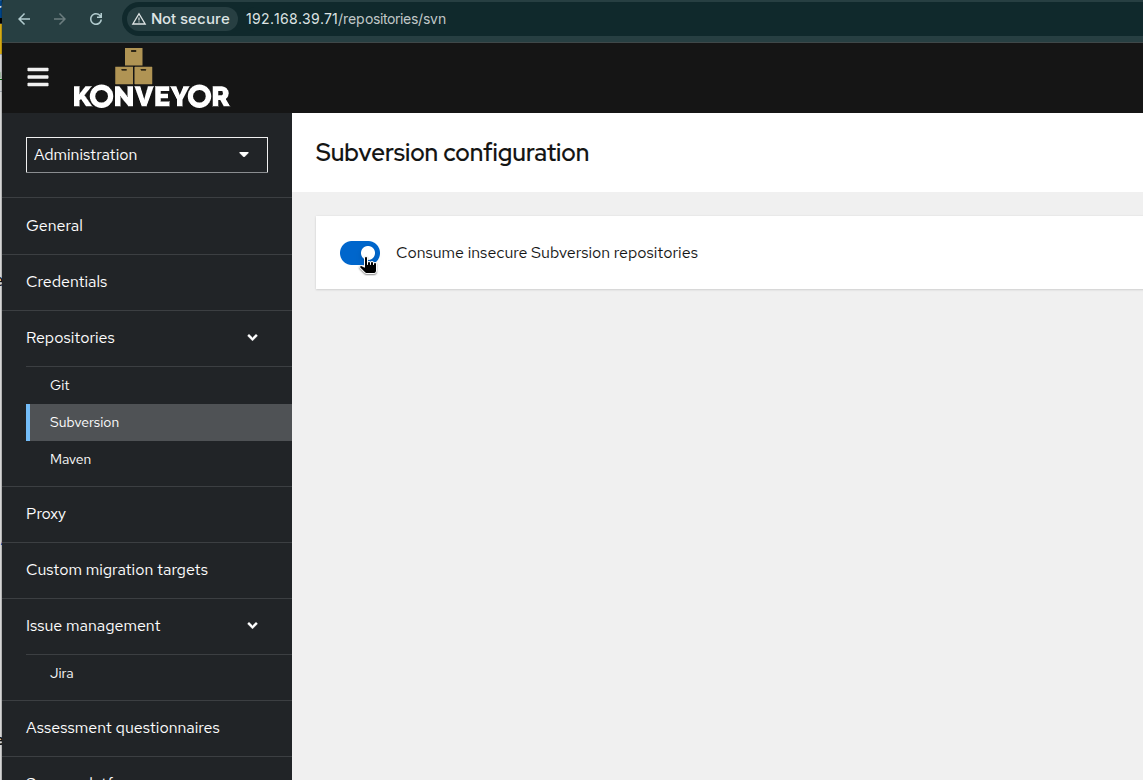Collapse the Issue management section chevron
This screenshot has width=1143, height=780.
[x=253, y=626]
